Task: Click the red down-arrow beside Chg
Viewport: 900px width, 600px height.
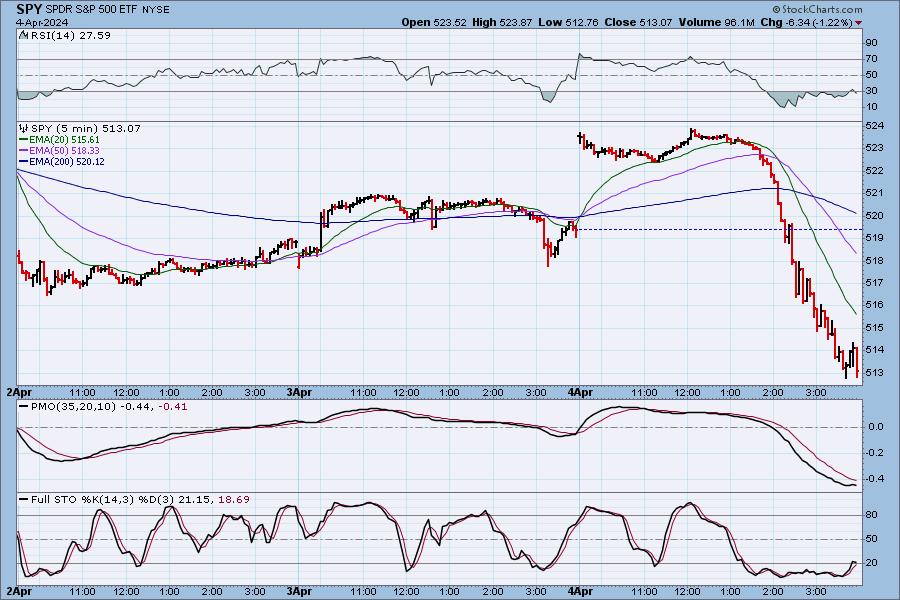Action: pyautogui.click(x=858, y=23)
